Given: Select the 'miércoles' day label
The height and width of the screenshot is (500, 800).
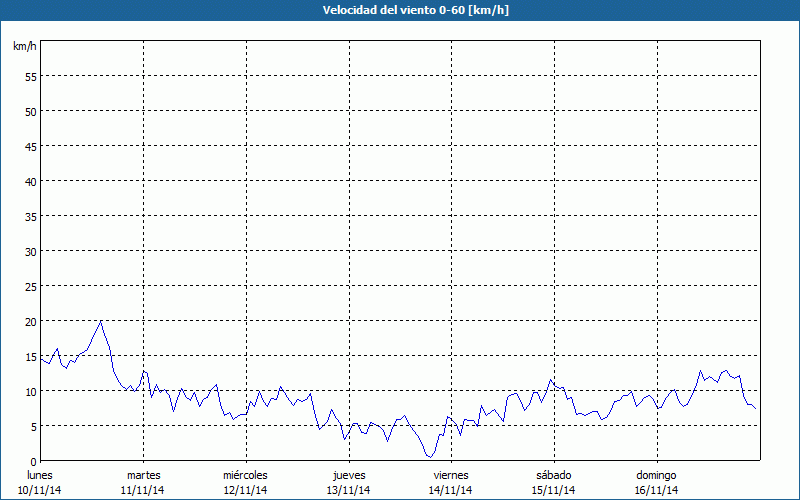Looking at the screenshot, I should (245, 475).
